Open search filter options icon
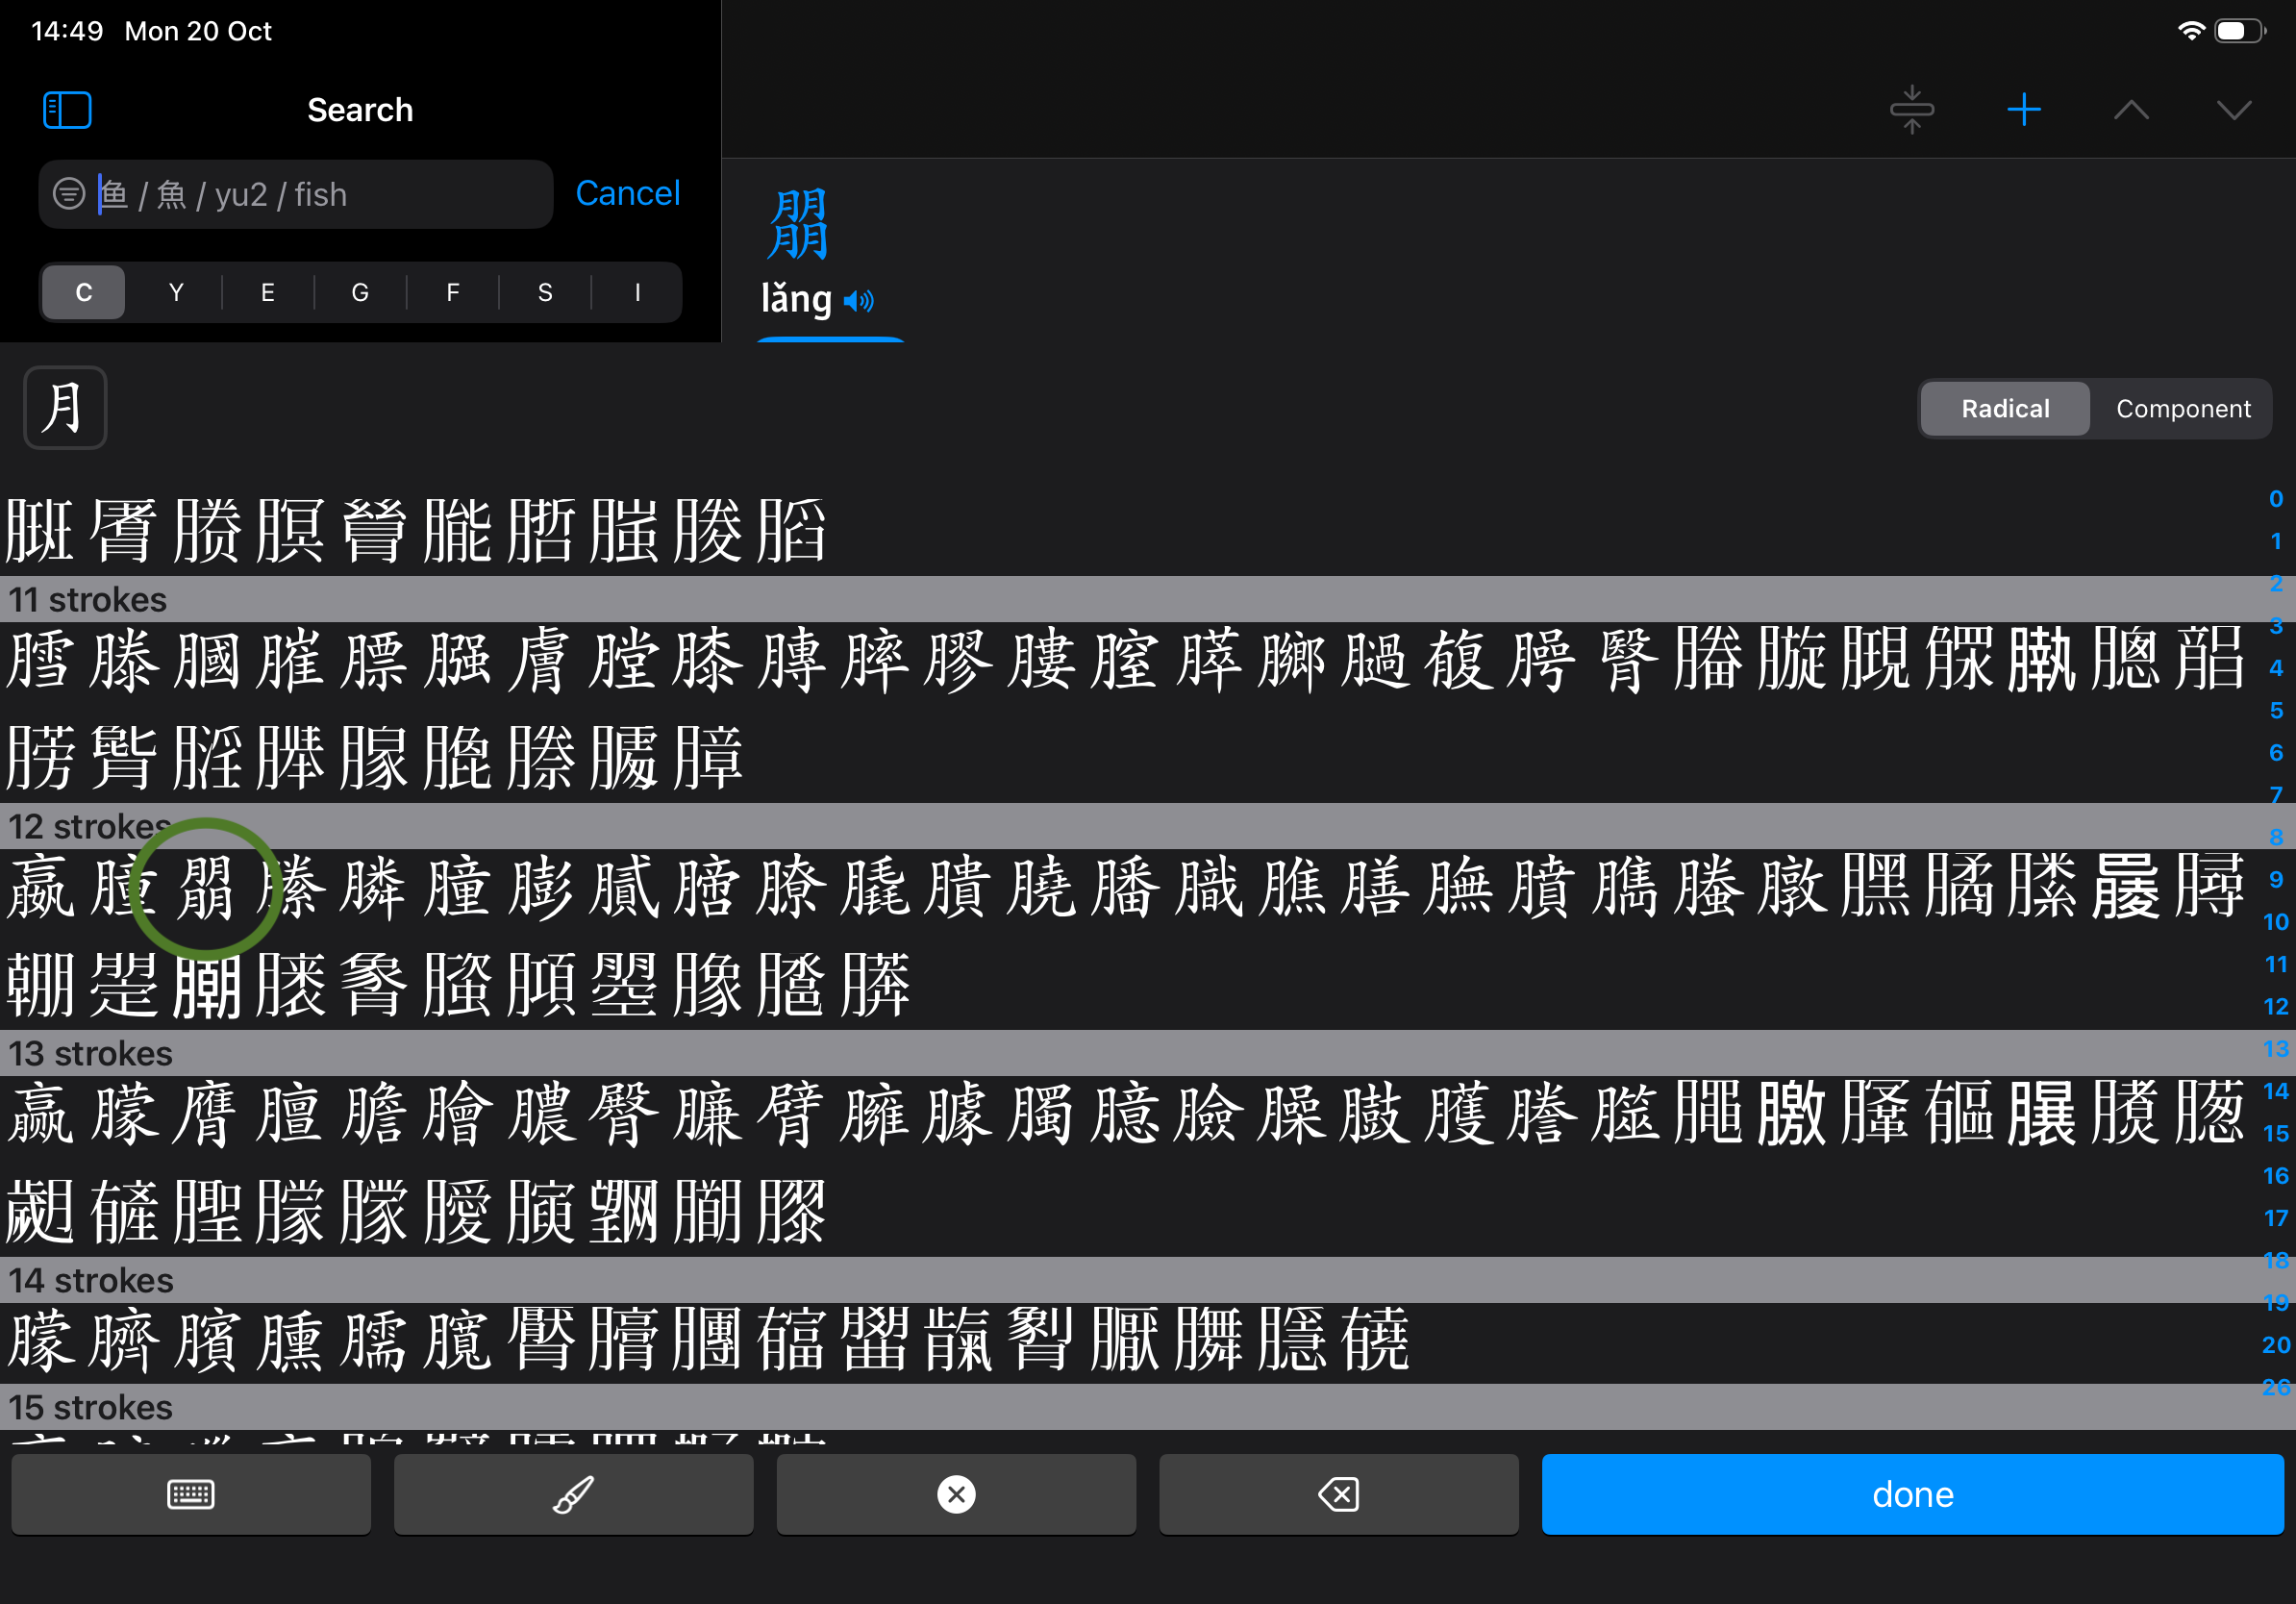Screen dimensions: 2296x1604 [x=69, y=194]
